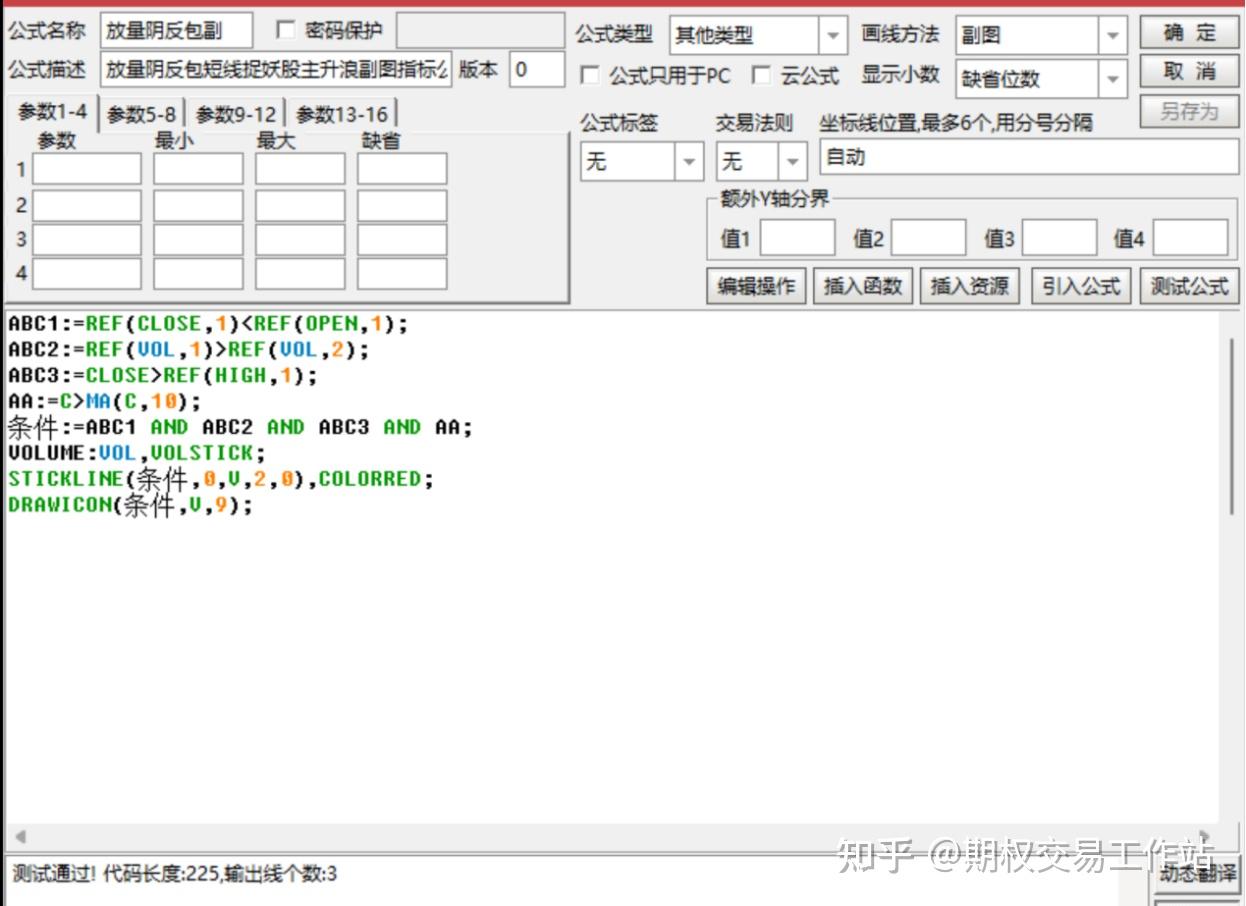
Task: Switch to 参数5-8 tab
Action: coord(141,115)
